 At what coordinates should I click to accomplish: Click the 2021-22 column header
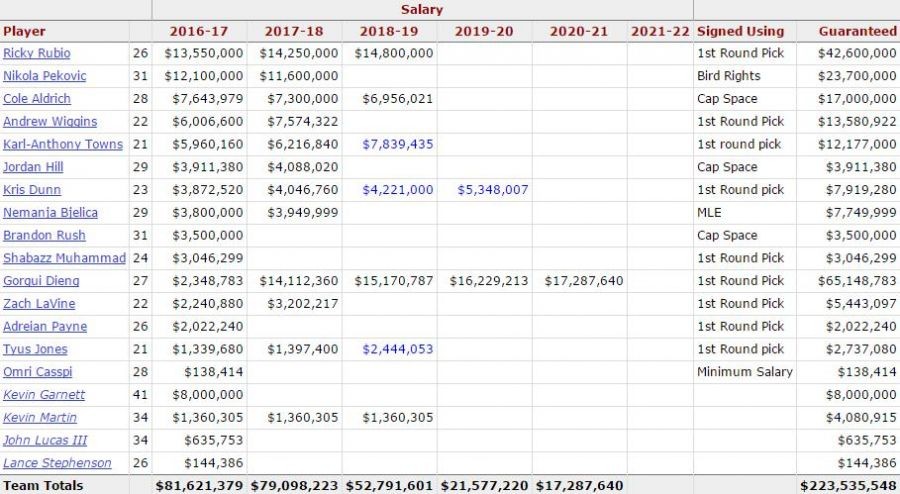click(x=660, y=32)
